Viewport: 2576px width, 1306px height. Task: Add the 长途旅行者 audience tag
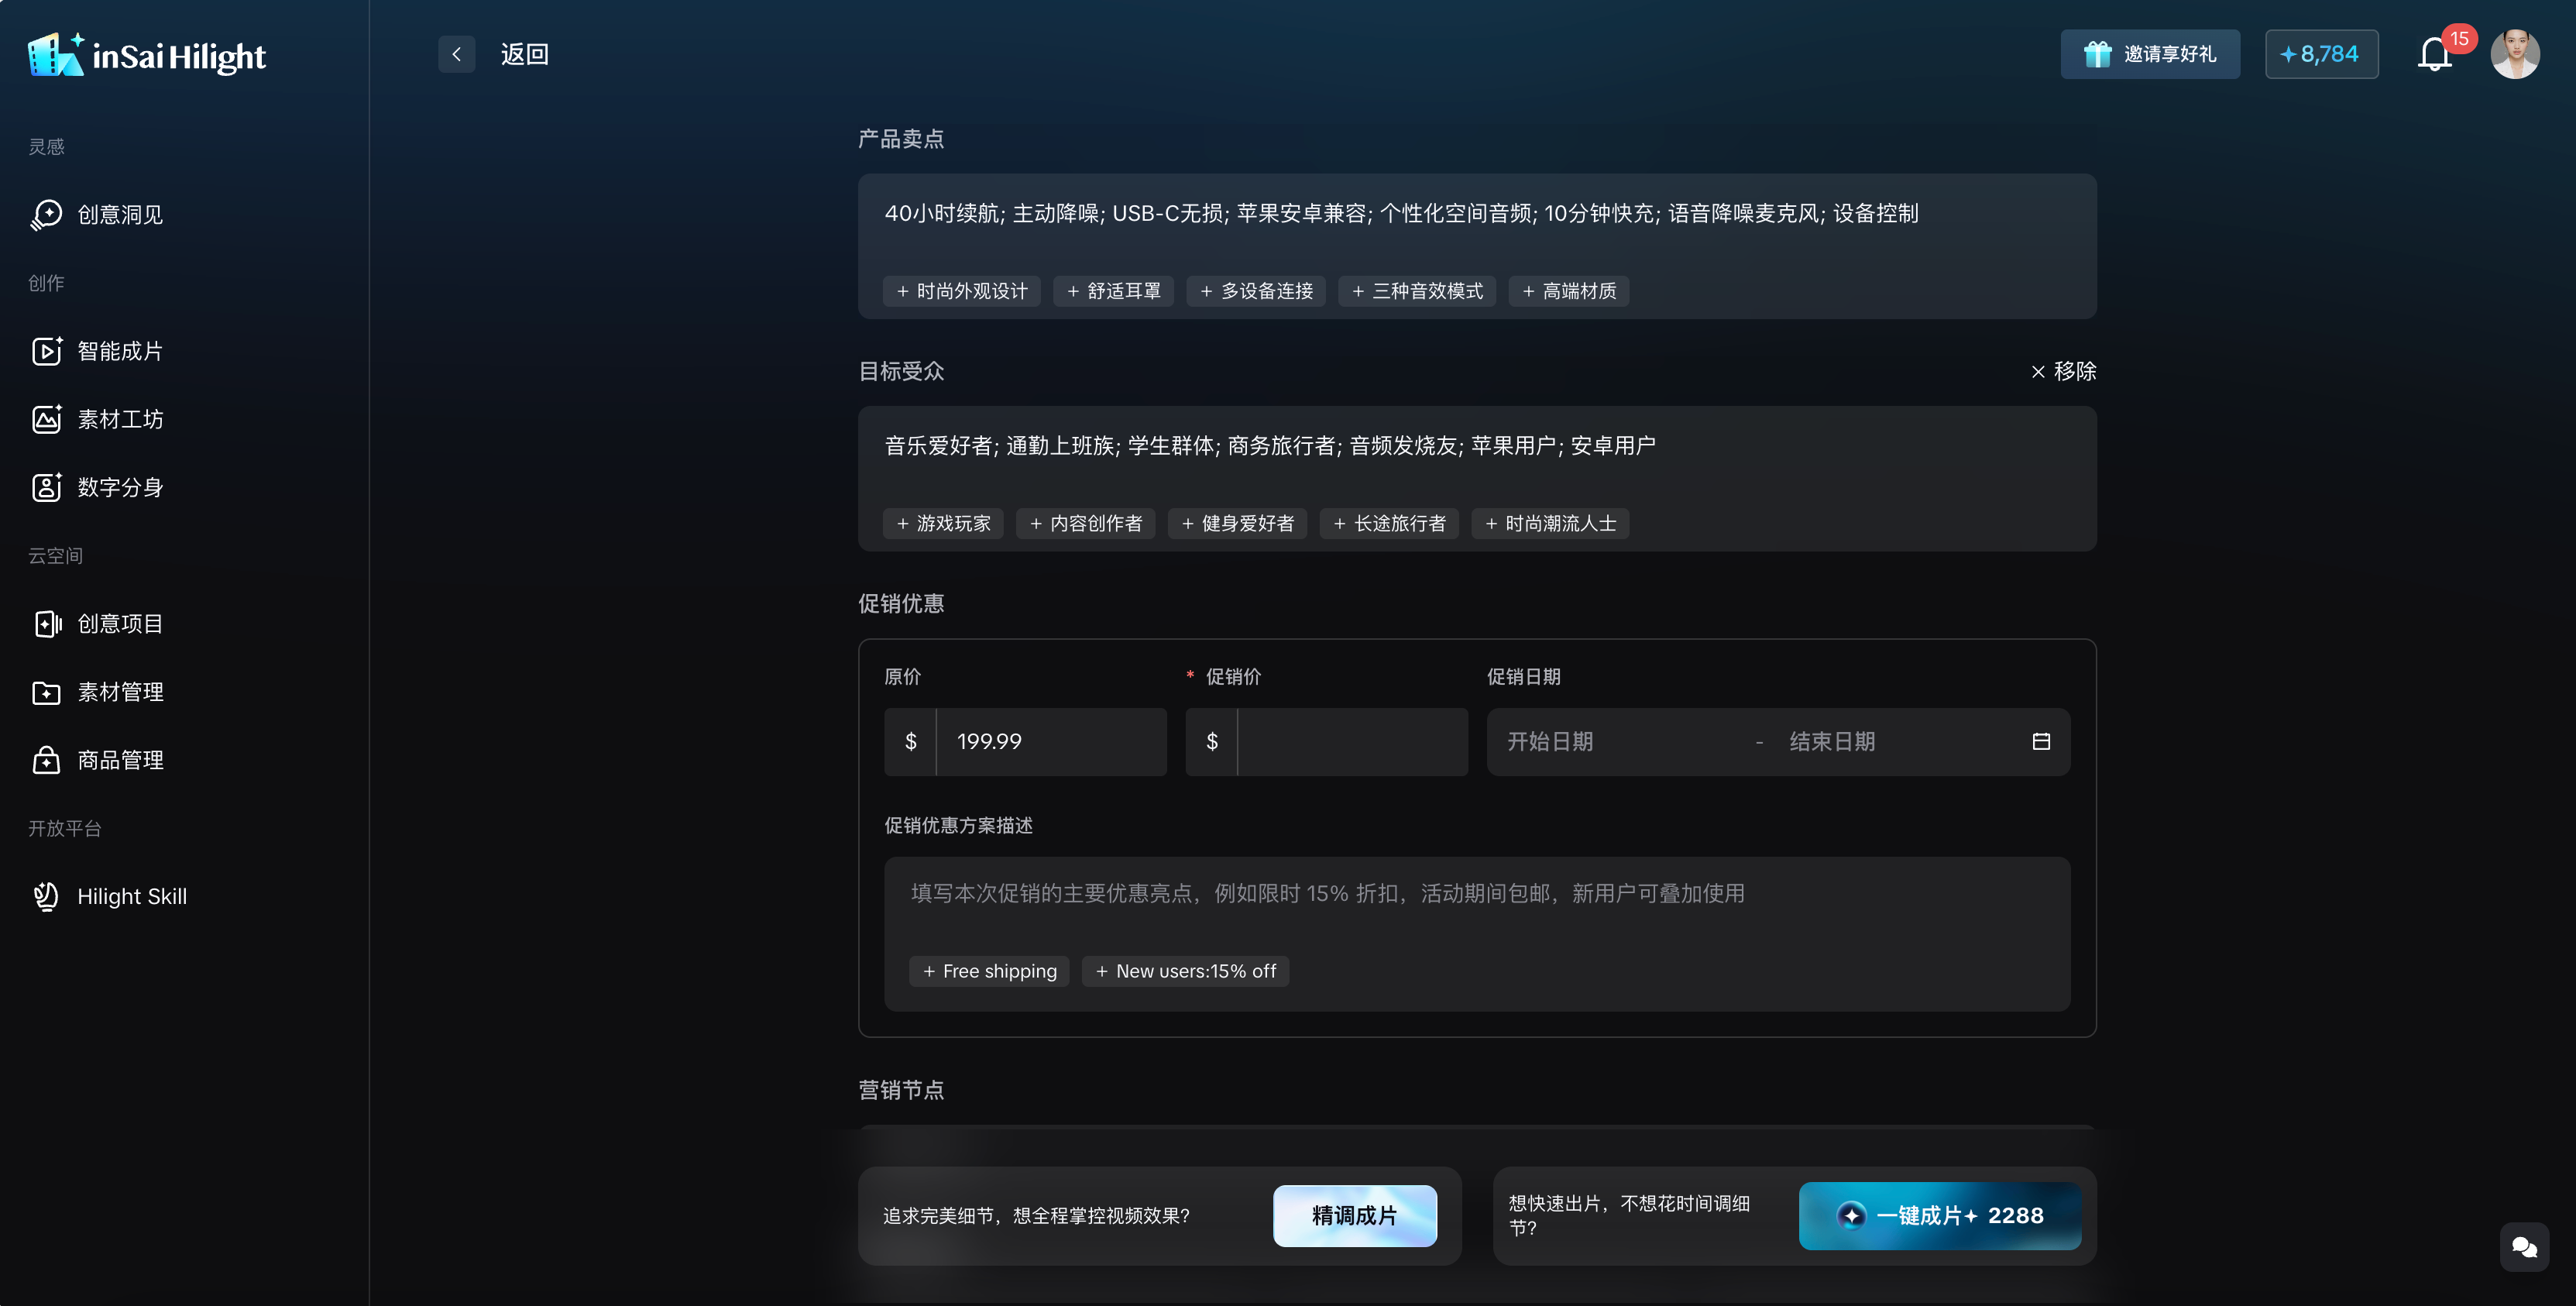click(x=1390, y=524)
